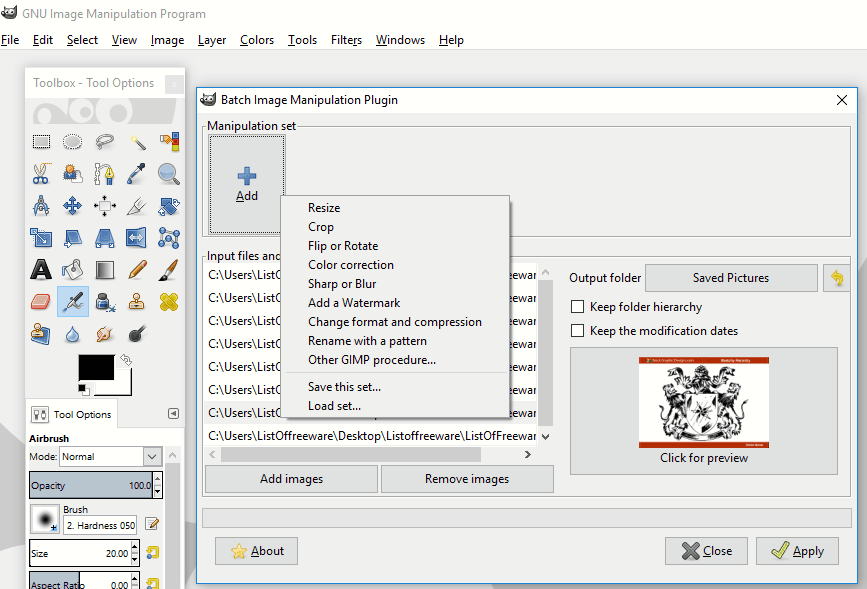Select the Text tool
Viewport: 867px width, 589px height.
click(41, 270)
